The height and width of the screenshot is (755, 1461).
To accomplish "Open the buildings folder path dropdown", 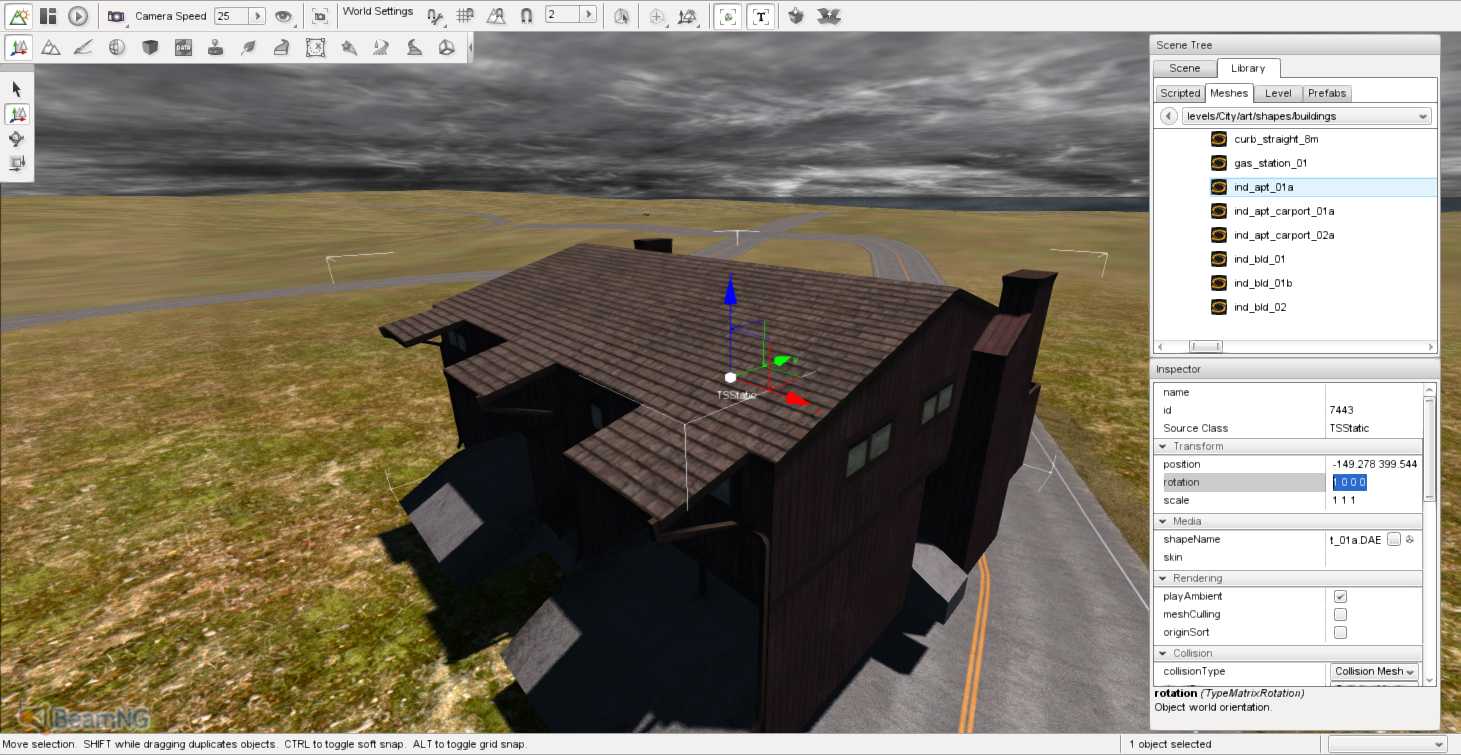I will 1306,116.
